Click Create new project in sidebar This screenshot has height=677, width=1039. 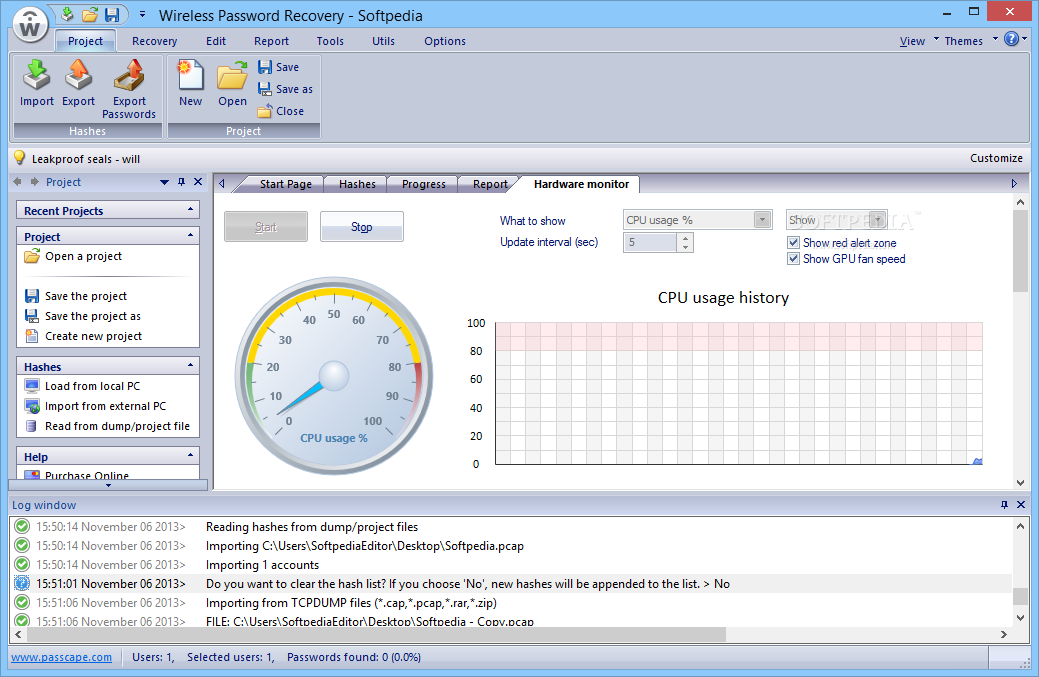tap(83, 336)
